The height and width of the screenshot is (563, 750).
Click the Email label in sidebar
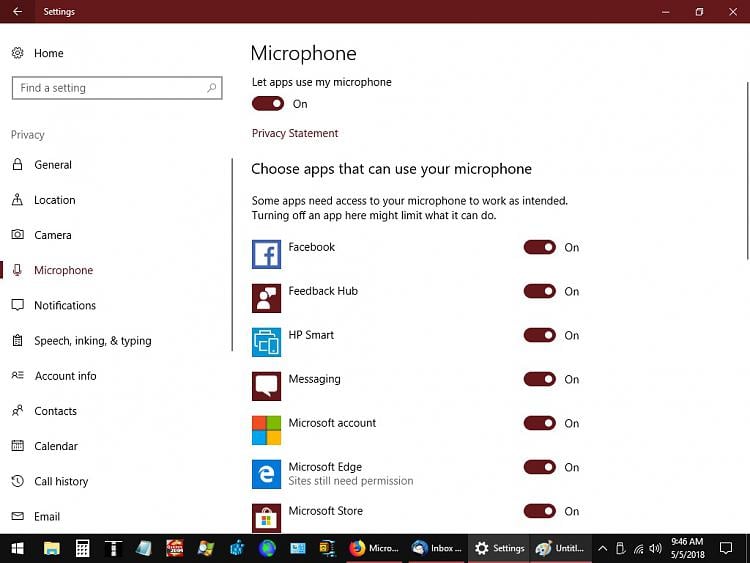tap(47, 517)
